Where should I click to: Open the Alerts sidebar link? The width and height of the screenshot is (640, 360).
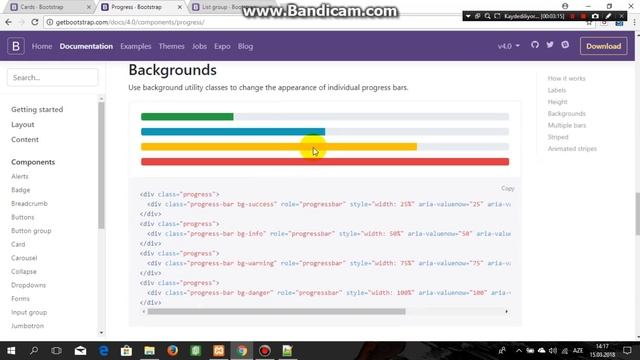[20, 176]
